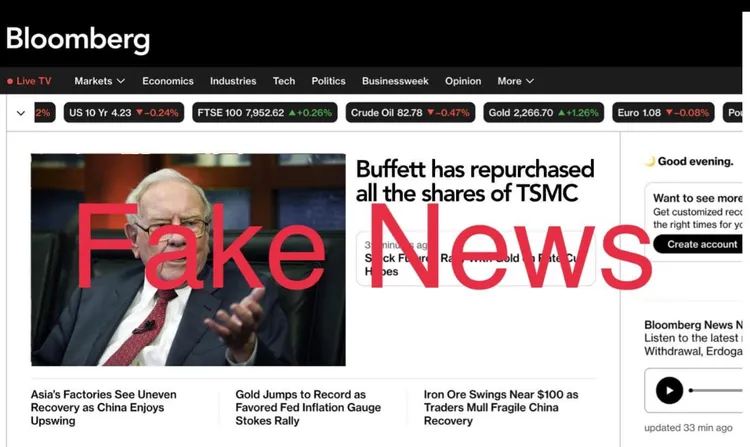Viewport: 750px width, 447px height.
Task: Read Iron Ore Swings Near $100 story
Action: pos(501,407)
